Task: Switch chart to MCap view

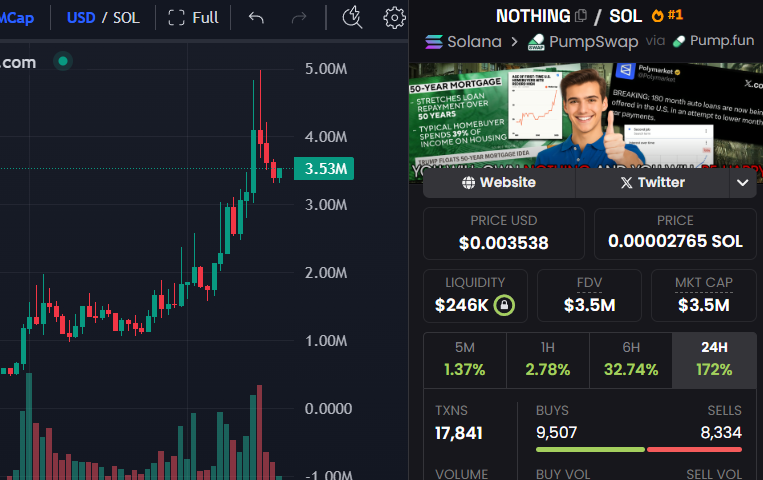Action: click(17, 18)
